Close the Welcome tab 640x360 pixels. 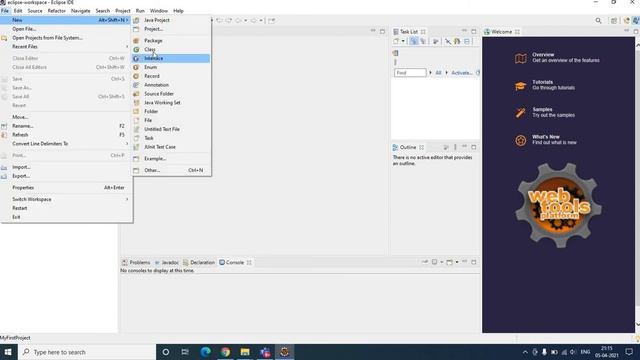[517, 32]
